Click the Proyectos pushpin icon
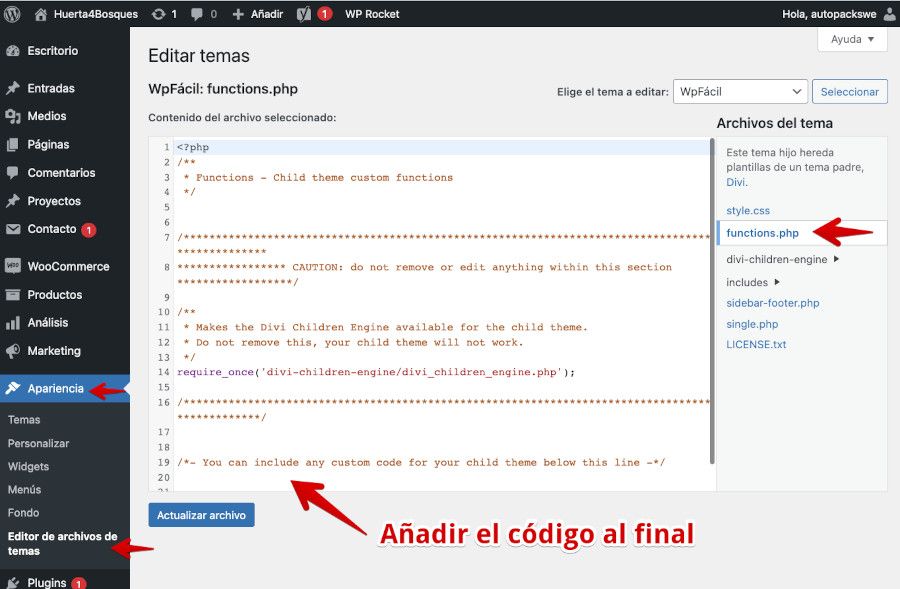900x589 pixels. click(13, 201)
